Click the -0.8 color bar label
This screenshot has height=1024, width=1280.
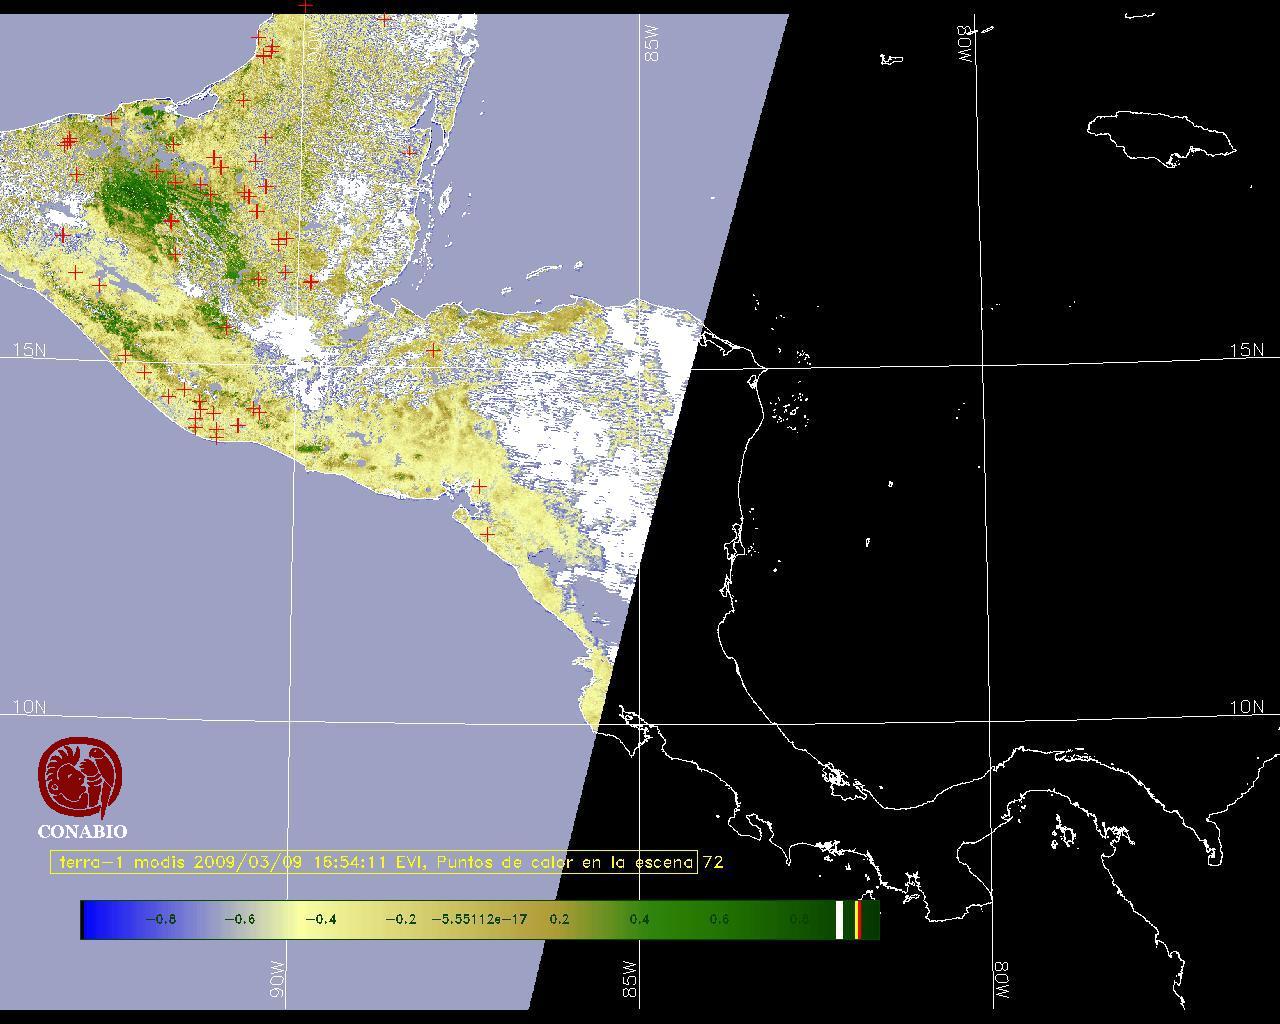(161, 919)
